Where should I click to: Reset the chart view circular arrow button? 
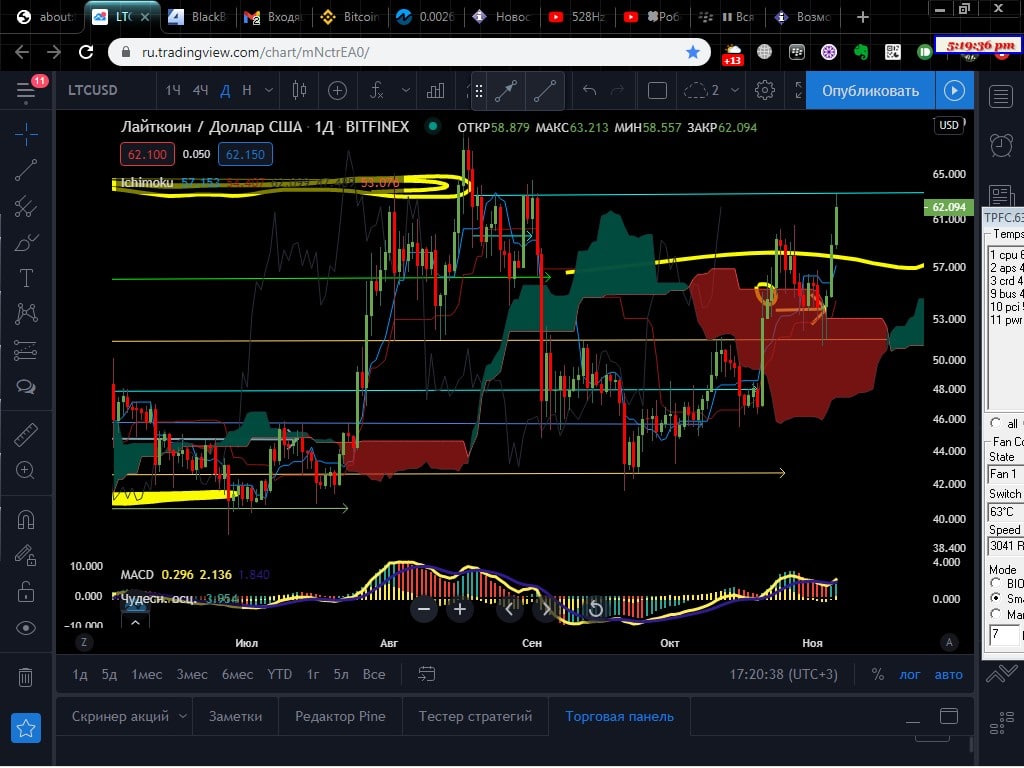tap(595, 609)
